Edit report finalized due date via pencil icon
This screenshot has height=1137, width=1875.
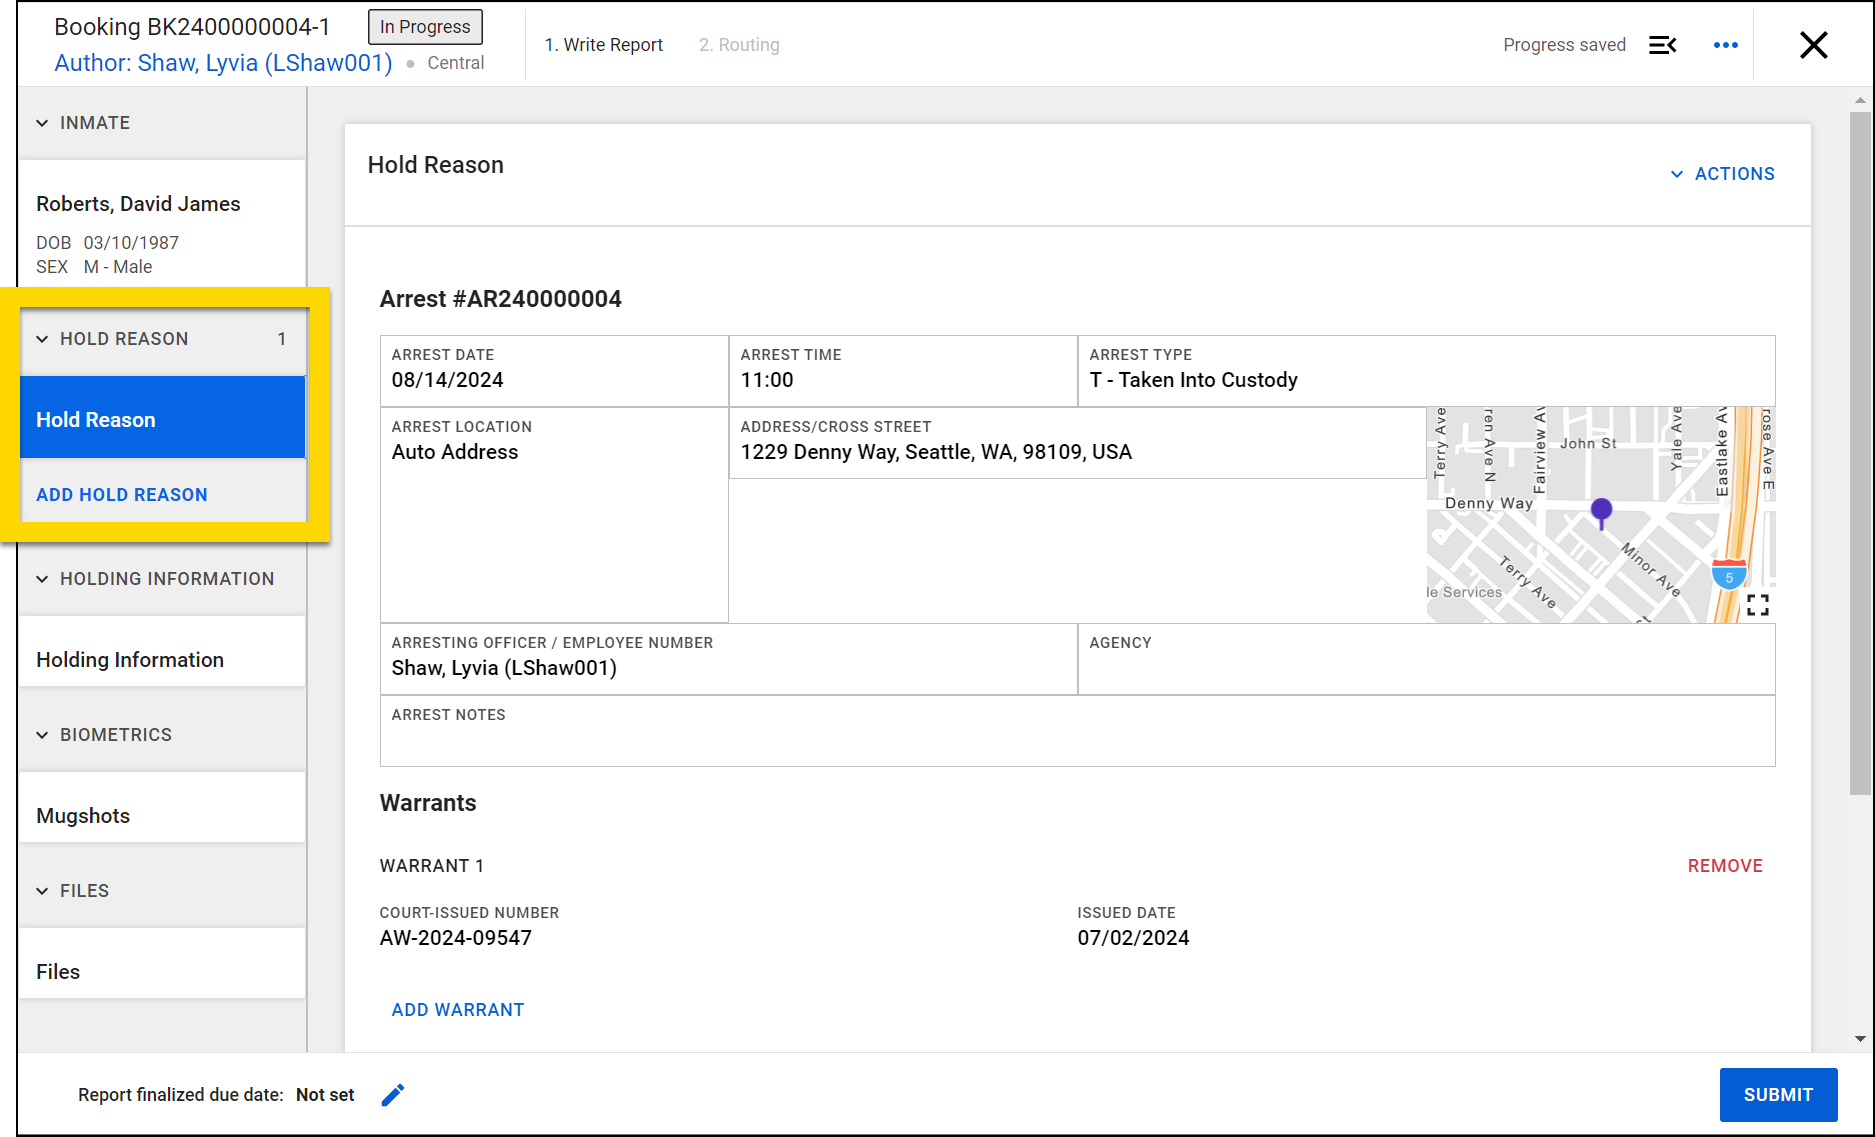393,1094
